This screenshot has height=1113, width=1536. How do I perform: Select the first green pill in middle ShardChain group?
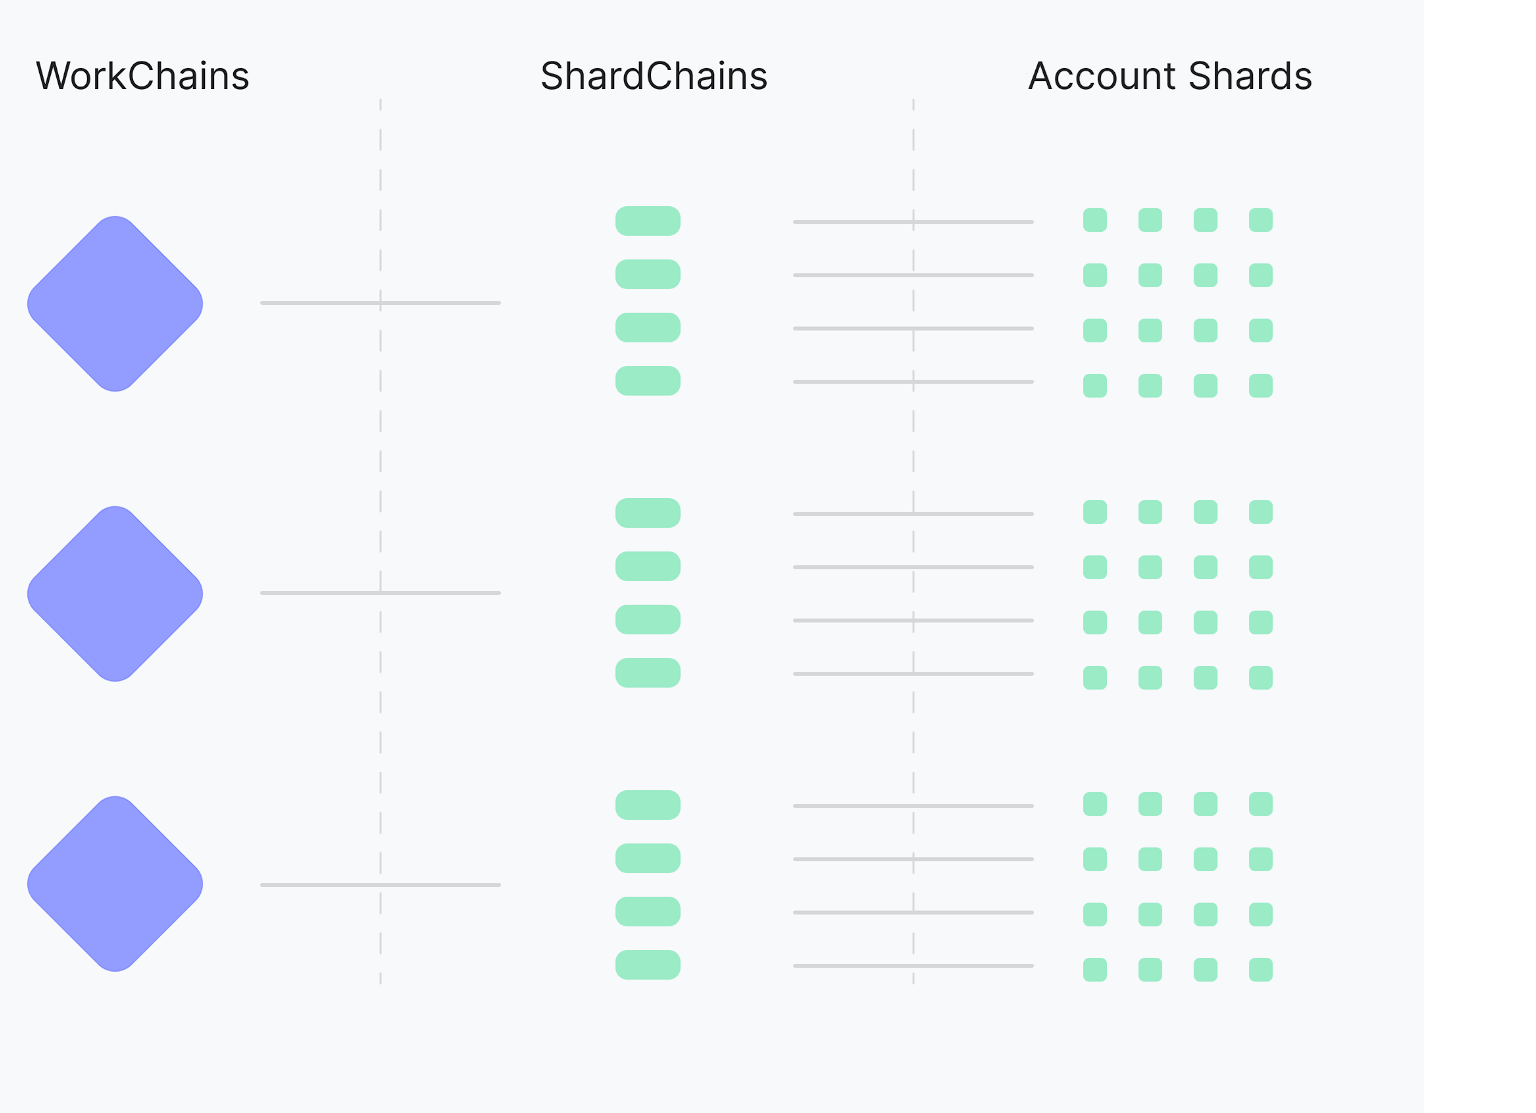coord(648,513)
